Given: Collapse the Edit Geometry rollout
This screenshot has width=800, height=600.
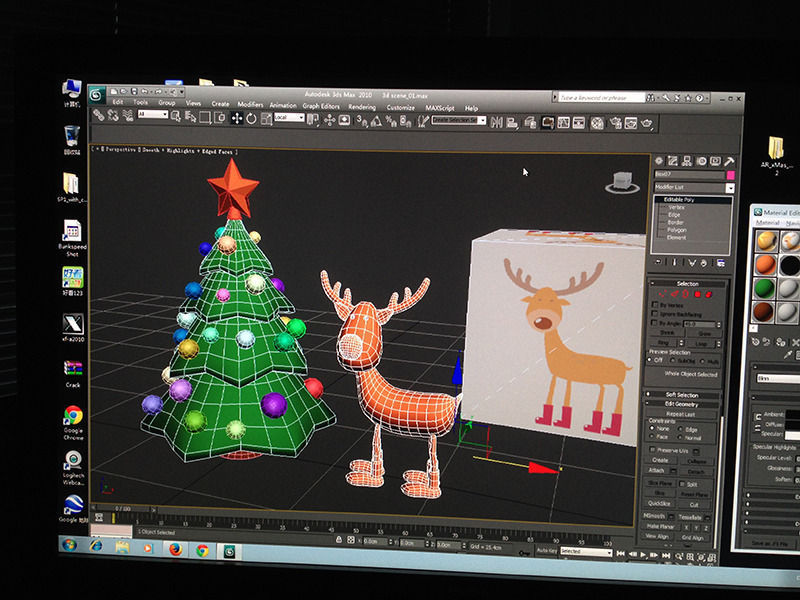Looking at the screenshot, I should 682,404.
